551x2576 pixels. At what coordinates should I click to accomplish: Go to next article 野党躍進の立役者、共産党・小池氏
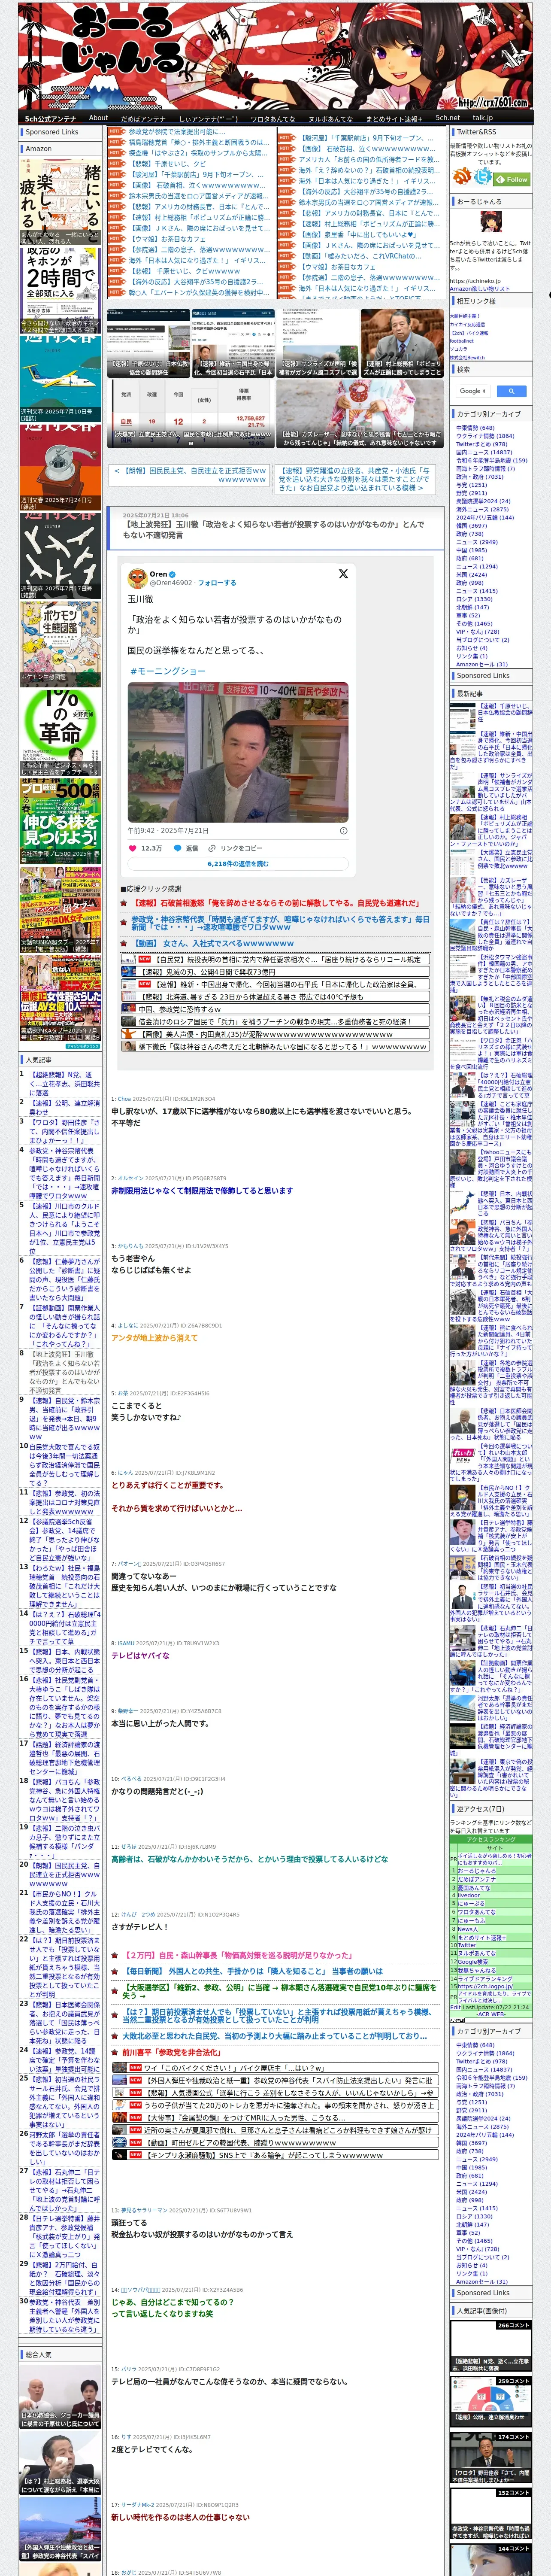[354, 479]
